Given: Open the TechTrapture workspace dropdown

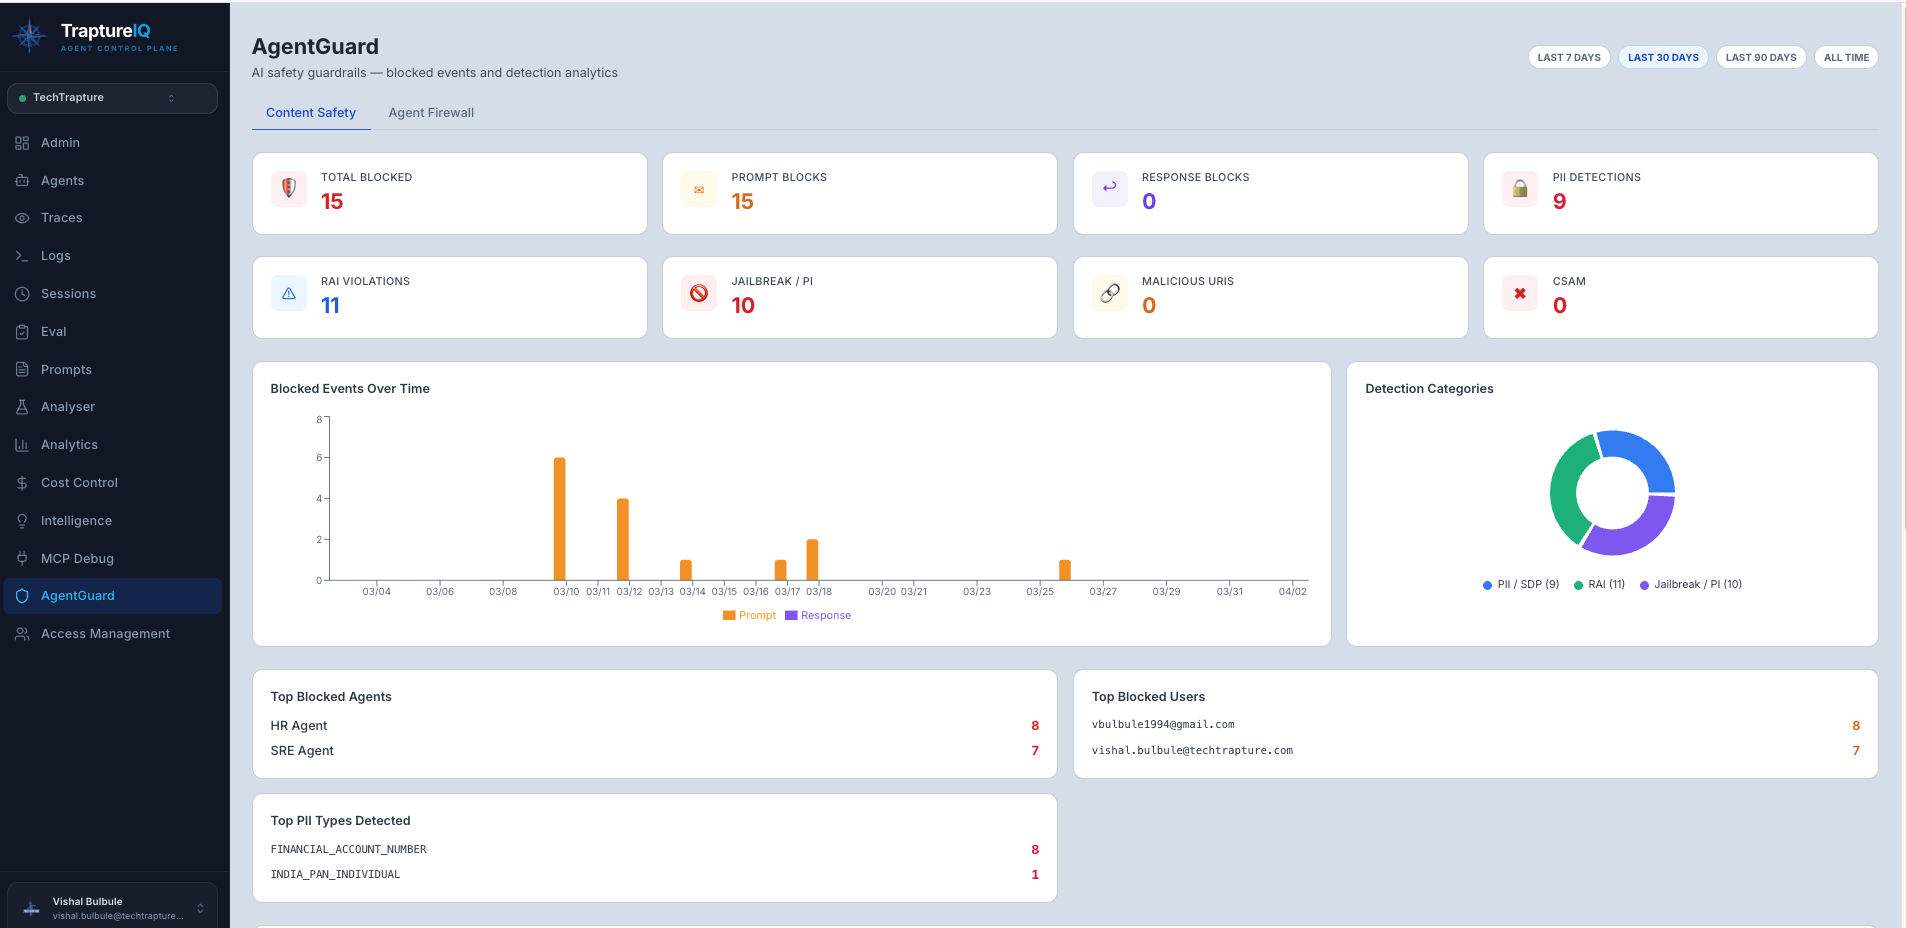Looking at the screenshot, I should [112, 98].
